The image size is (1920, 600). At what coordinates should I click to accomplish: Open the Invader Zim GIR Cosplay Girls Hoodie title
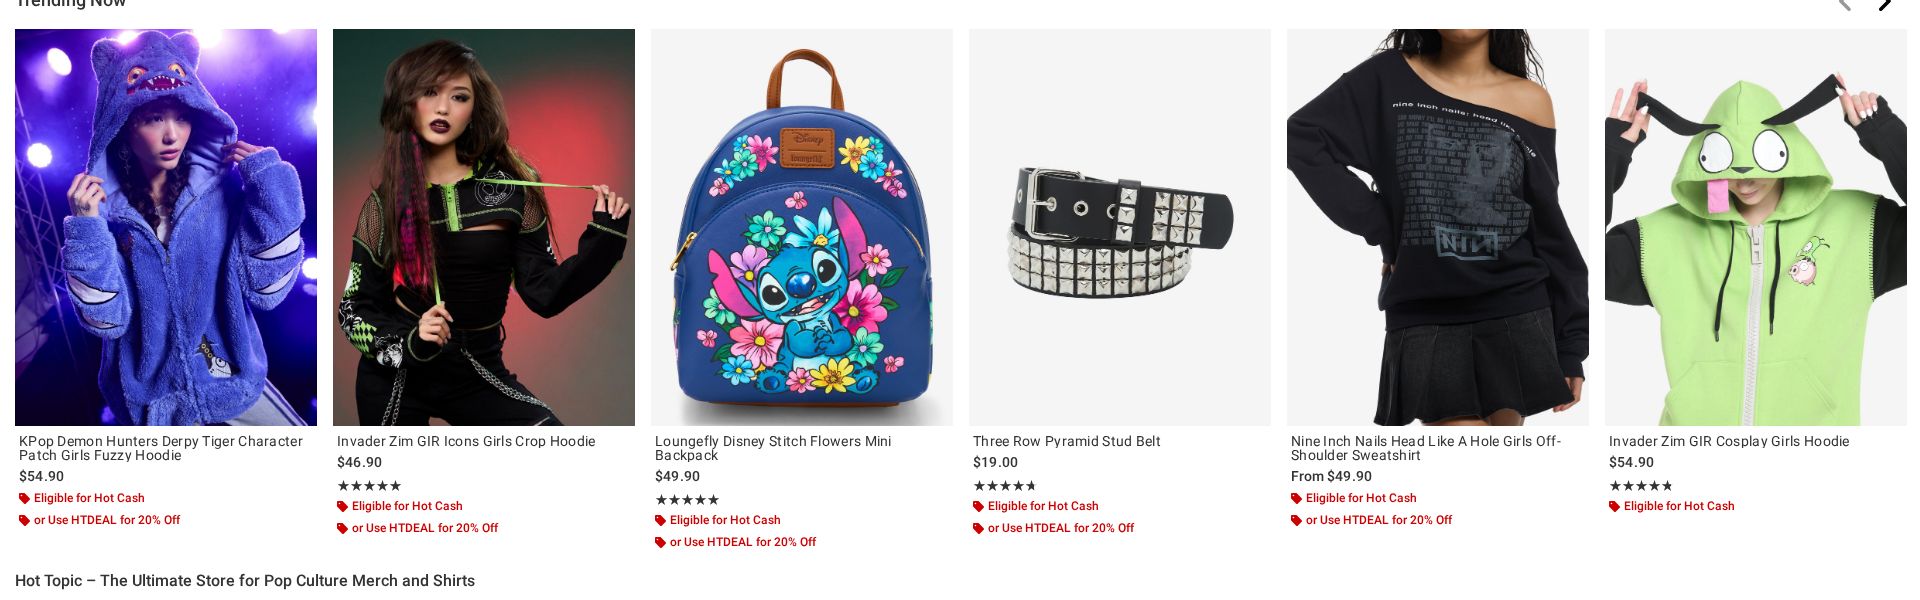[x=1728, y=441]
